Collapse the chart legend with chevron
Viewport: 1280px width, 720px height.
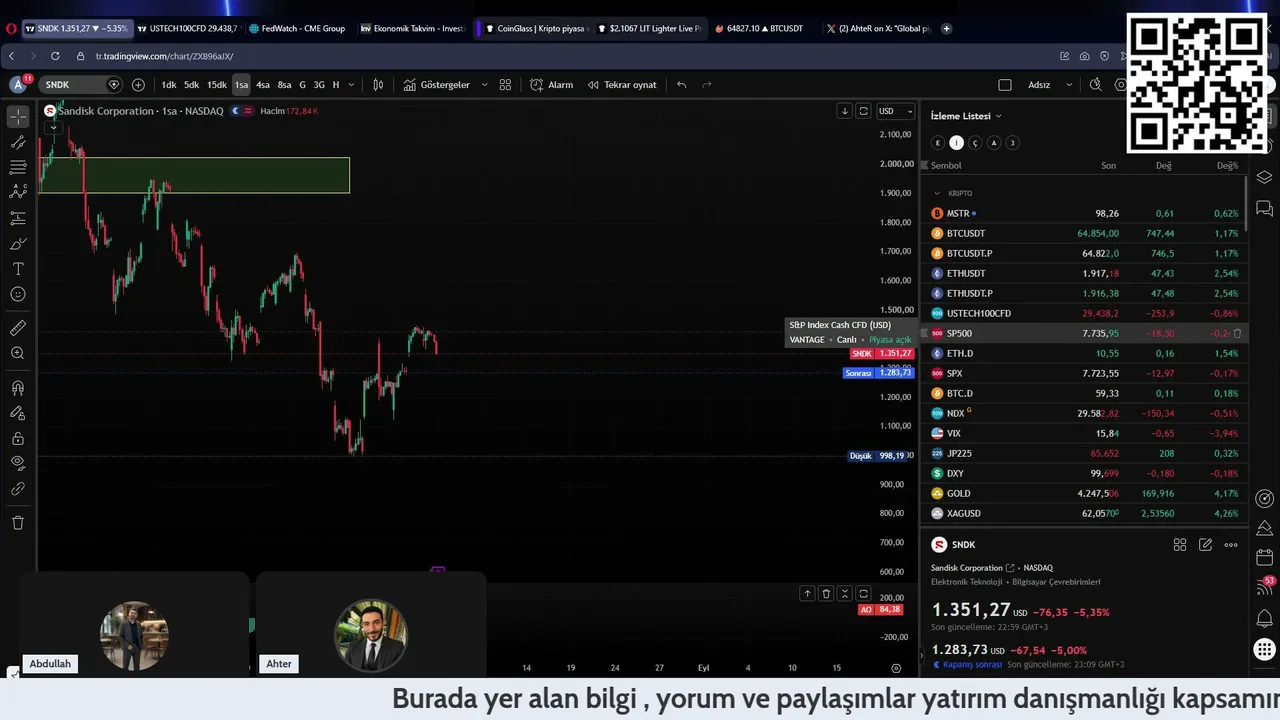52,127
